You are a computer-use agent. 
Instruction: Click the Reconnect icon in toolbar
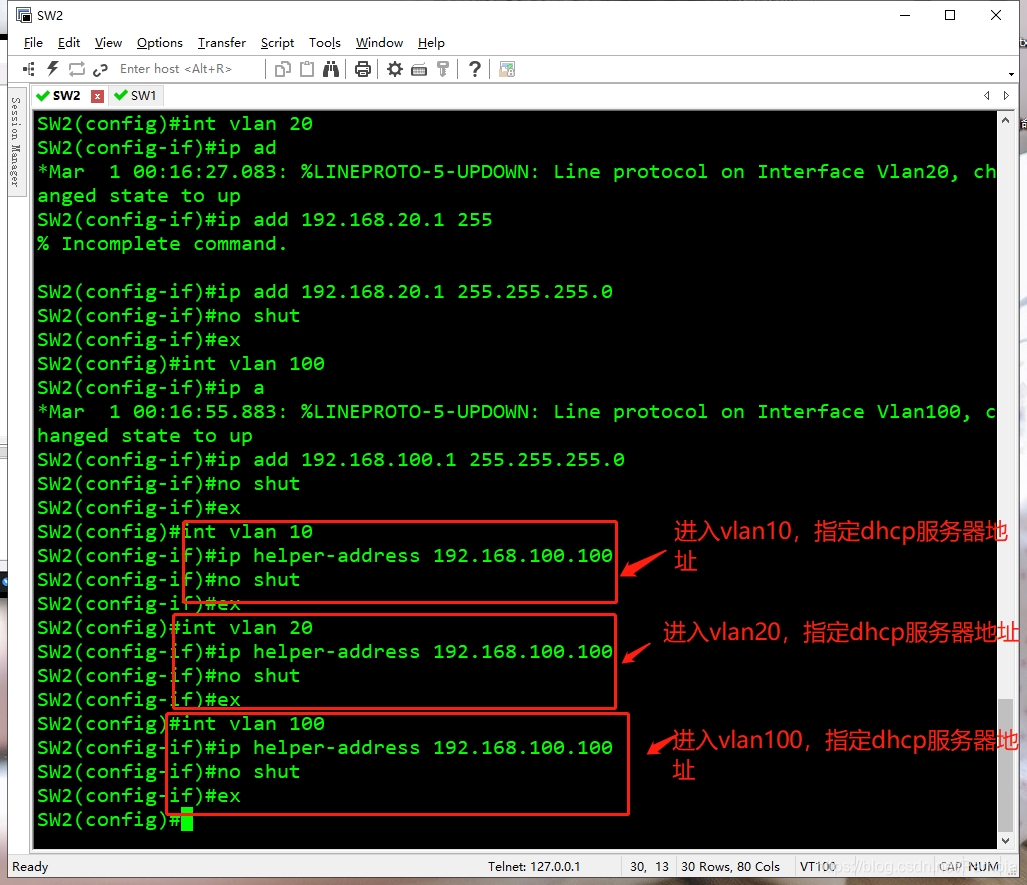[x=77, y=69]
